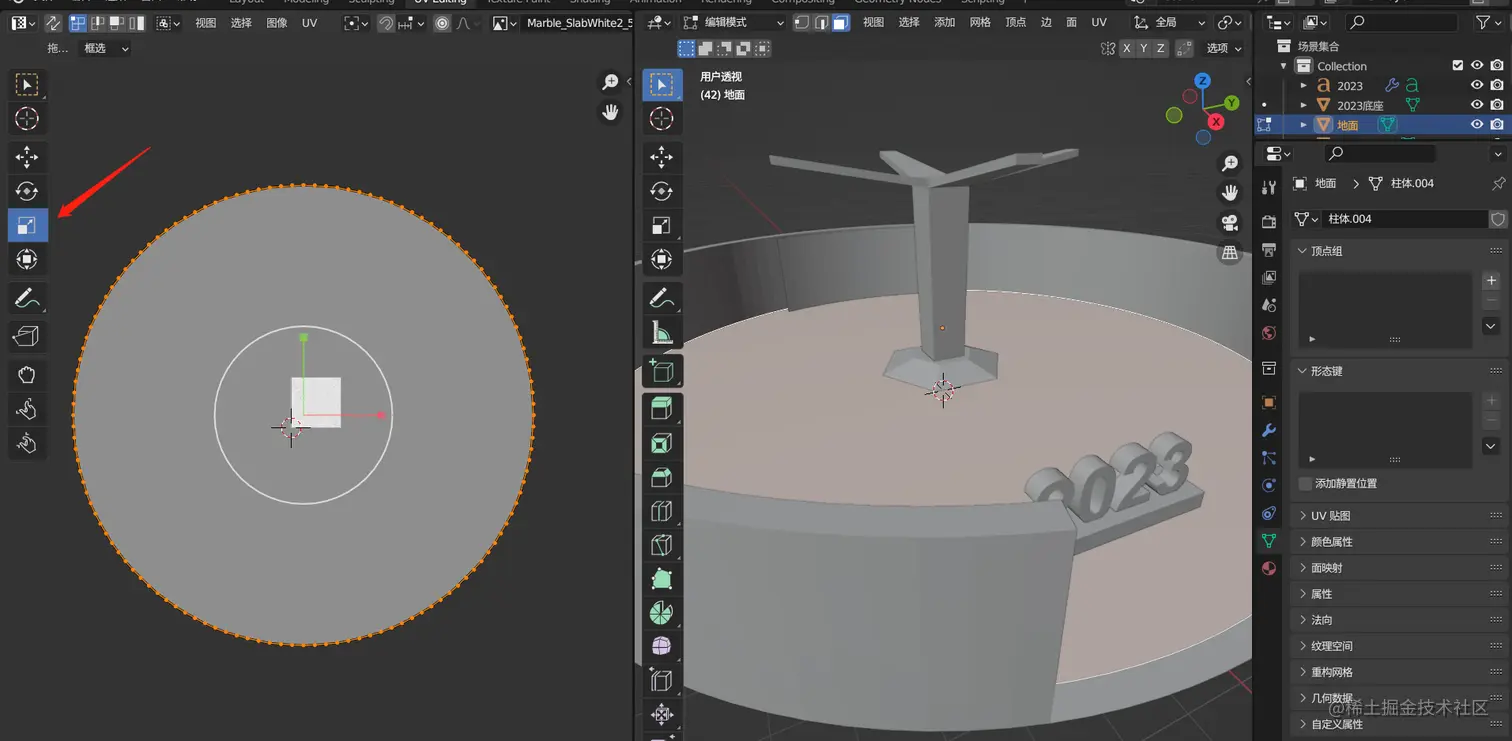Select the Select Box tool in 3D viewport
The height and width of the screenshot is (741, 1512).
(661, 85)
